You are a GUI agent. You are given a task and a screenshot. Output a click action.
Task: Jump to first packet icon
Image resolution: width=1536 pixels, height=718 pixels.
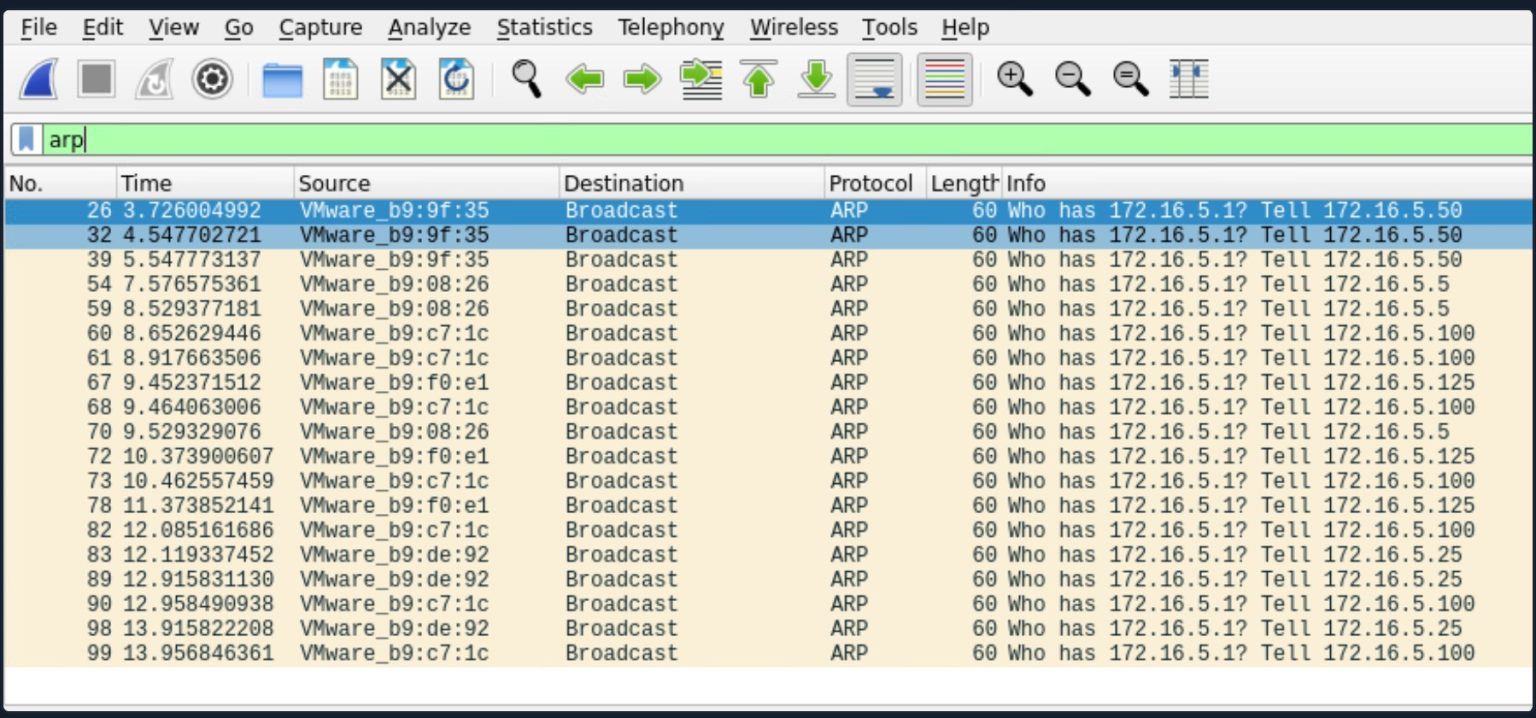click(x=759, y=79)
